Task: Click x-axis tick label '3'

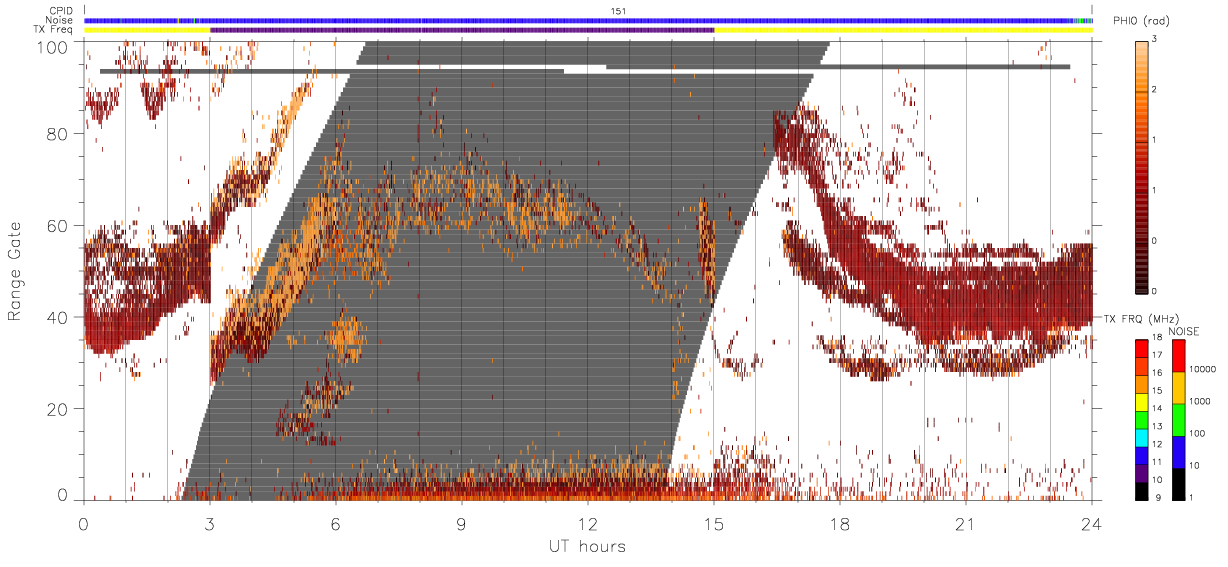Action: point(210,524)
